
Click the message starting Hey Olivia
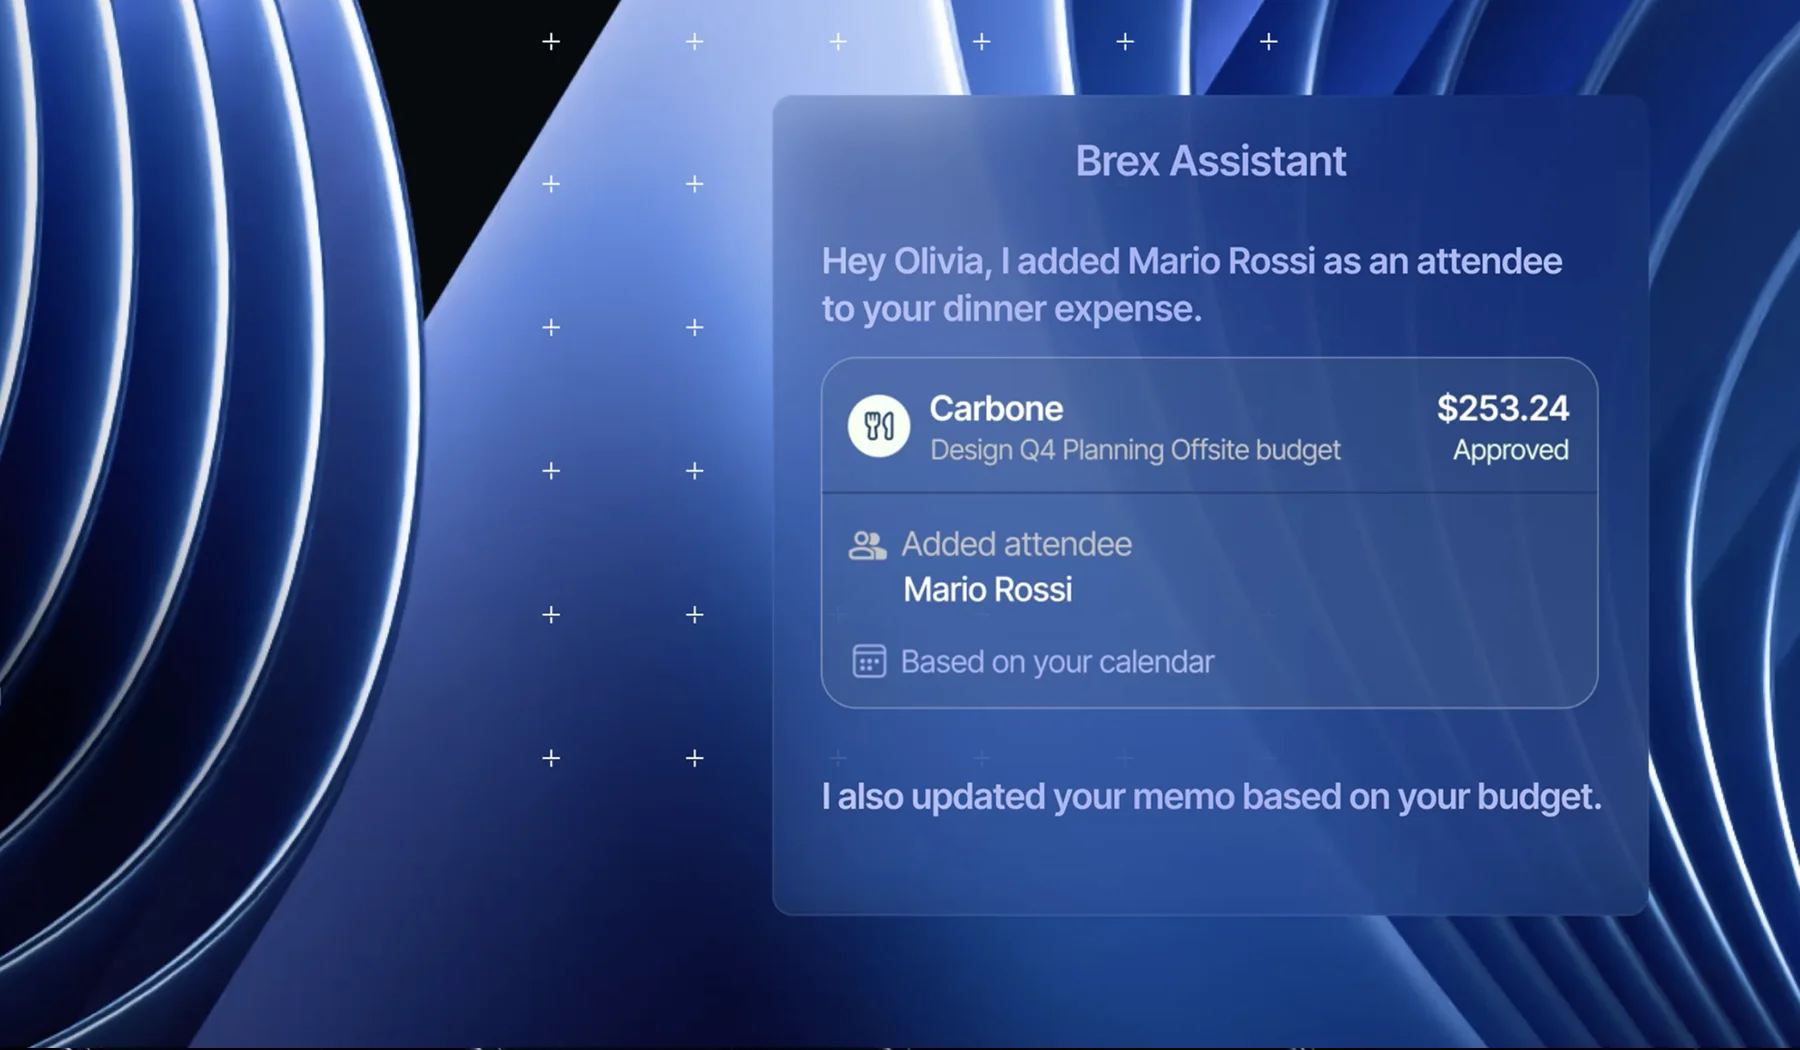[1192, 285]
